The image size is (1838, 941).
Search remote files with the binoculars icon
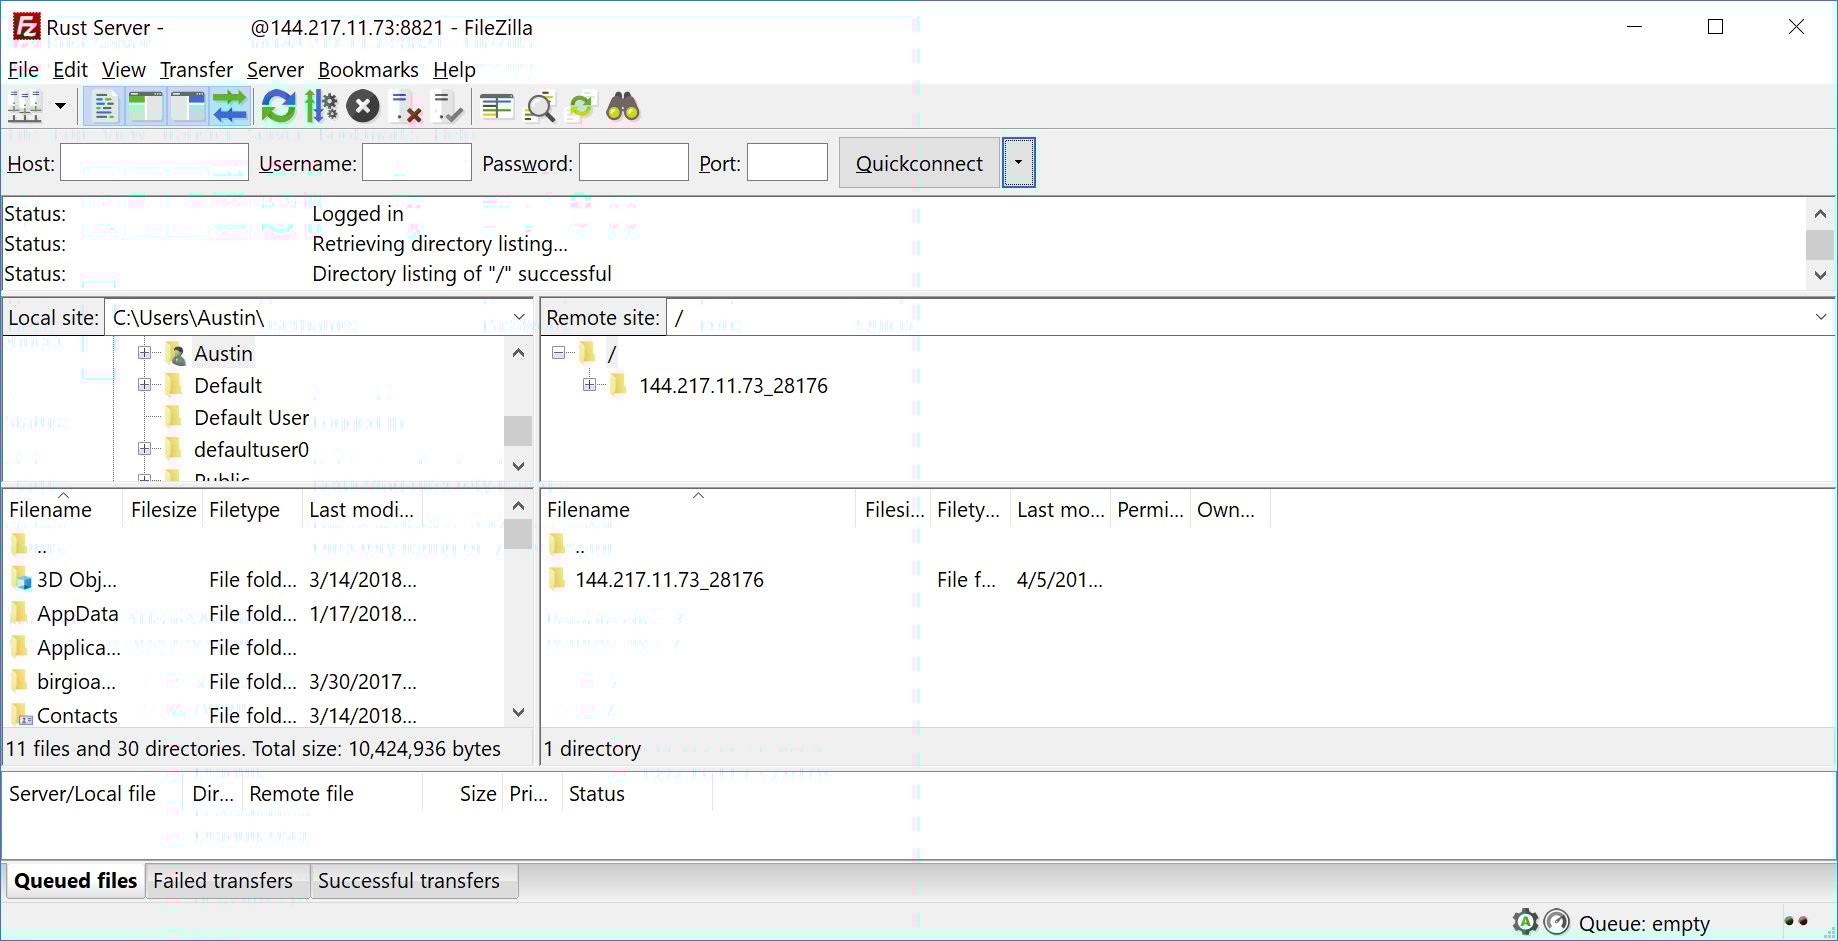tap(623, 106)
